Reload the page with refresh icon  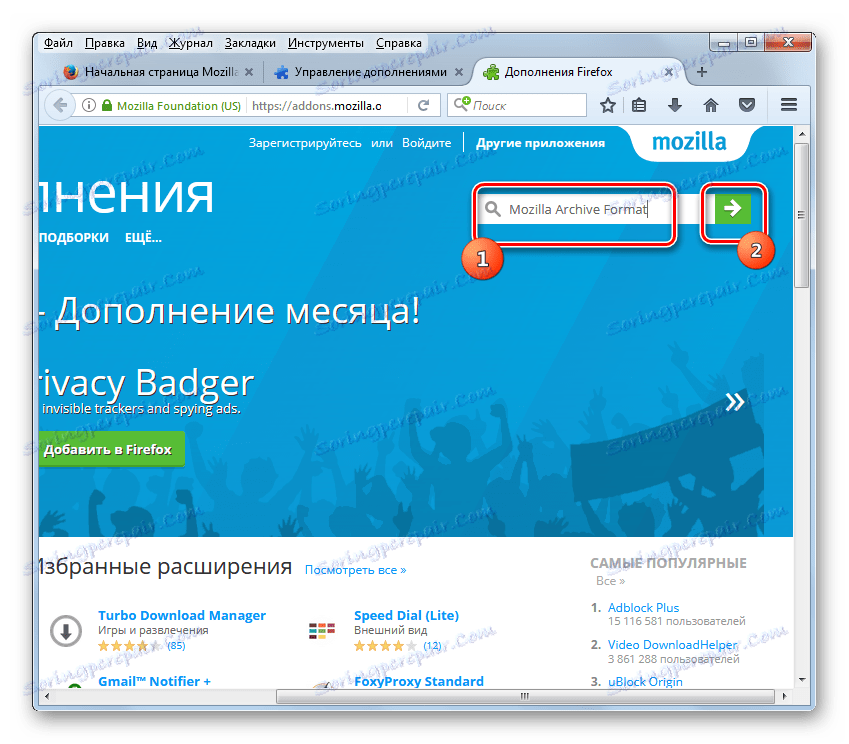pos(423,105)
